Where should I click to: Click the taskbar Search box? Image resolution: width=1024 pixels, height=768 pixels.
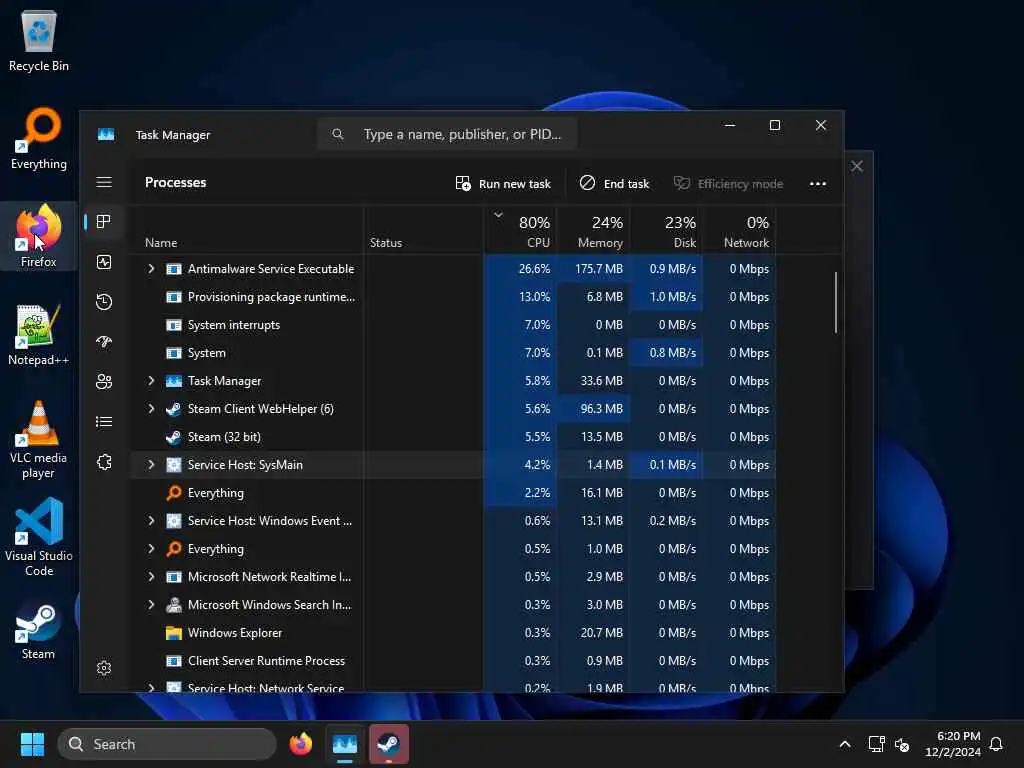167,744
